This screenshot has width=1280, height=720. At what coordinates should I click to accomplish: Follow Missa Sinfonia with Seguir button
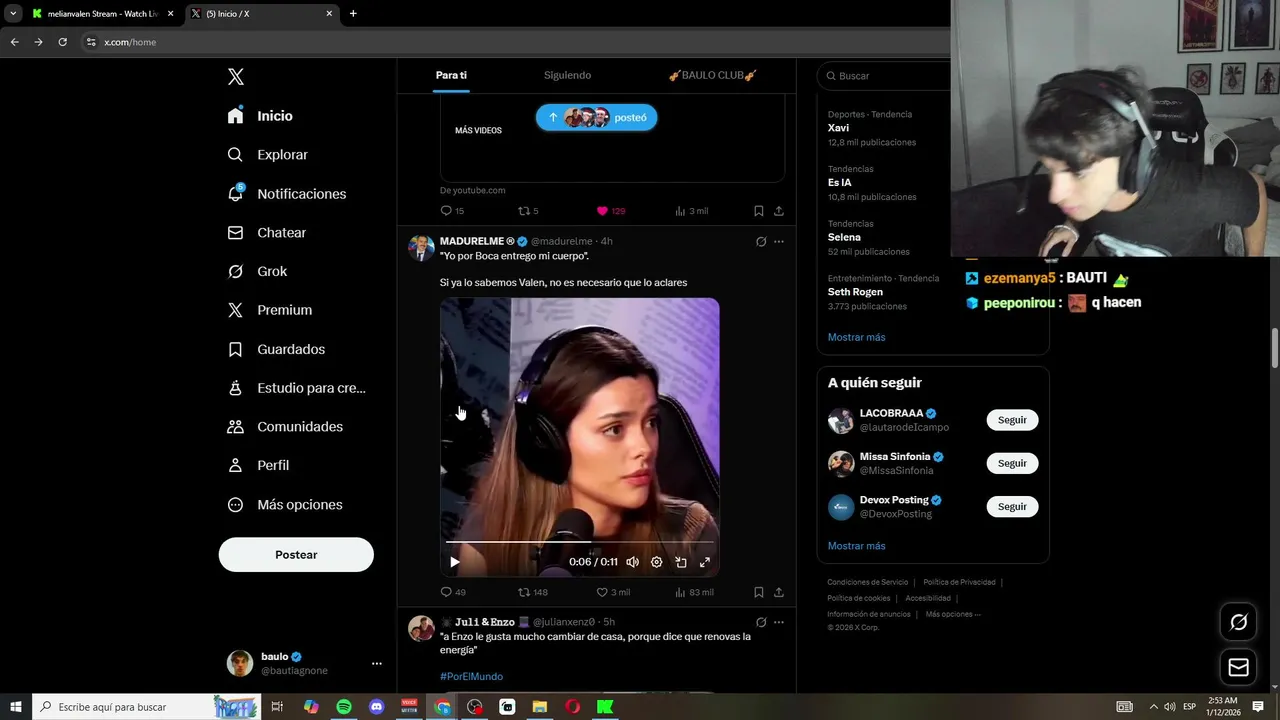(1012, 463)
